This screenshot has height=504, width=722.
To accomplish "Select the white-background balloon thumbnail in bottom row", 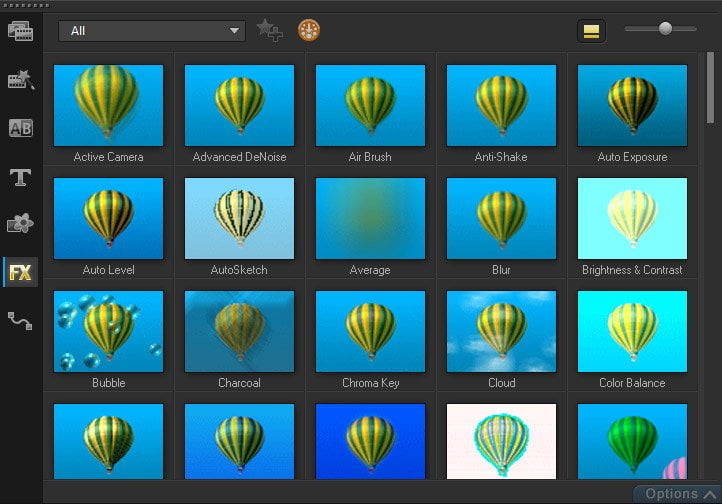I will [501, 441].
